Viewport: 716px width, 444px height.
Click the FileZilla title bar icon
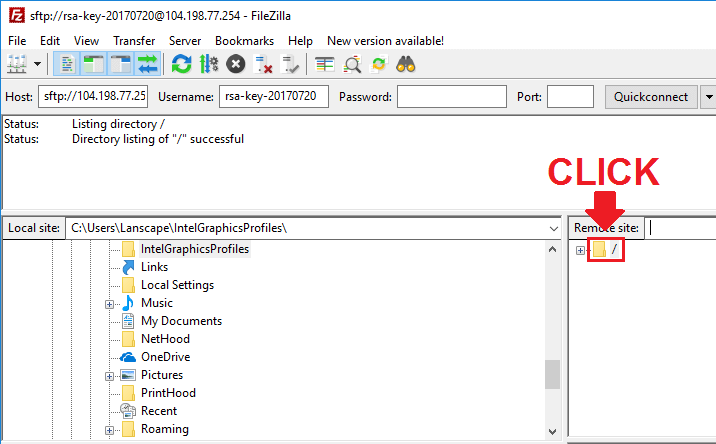coord(17,16)
